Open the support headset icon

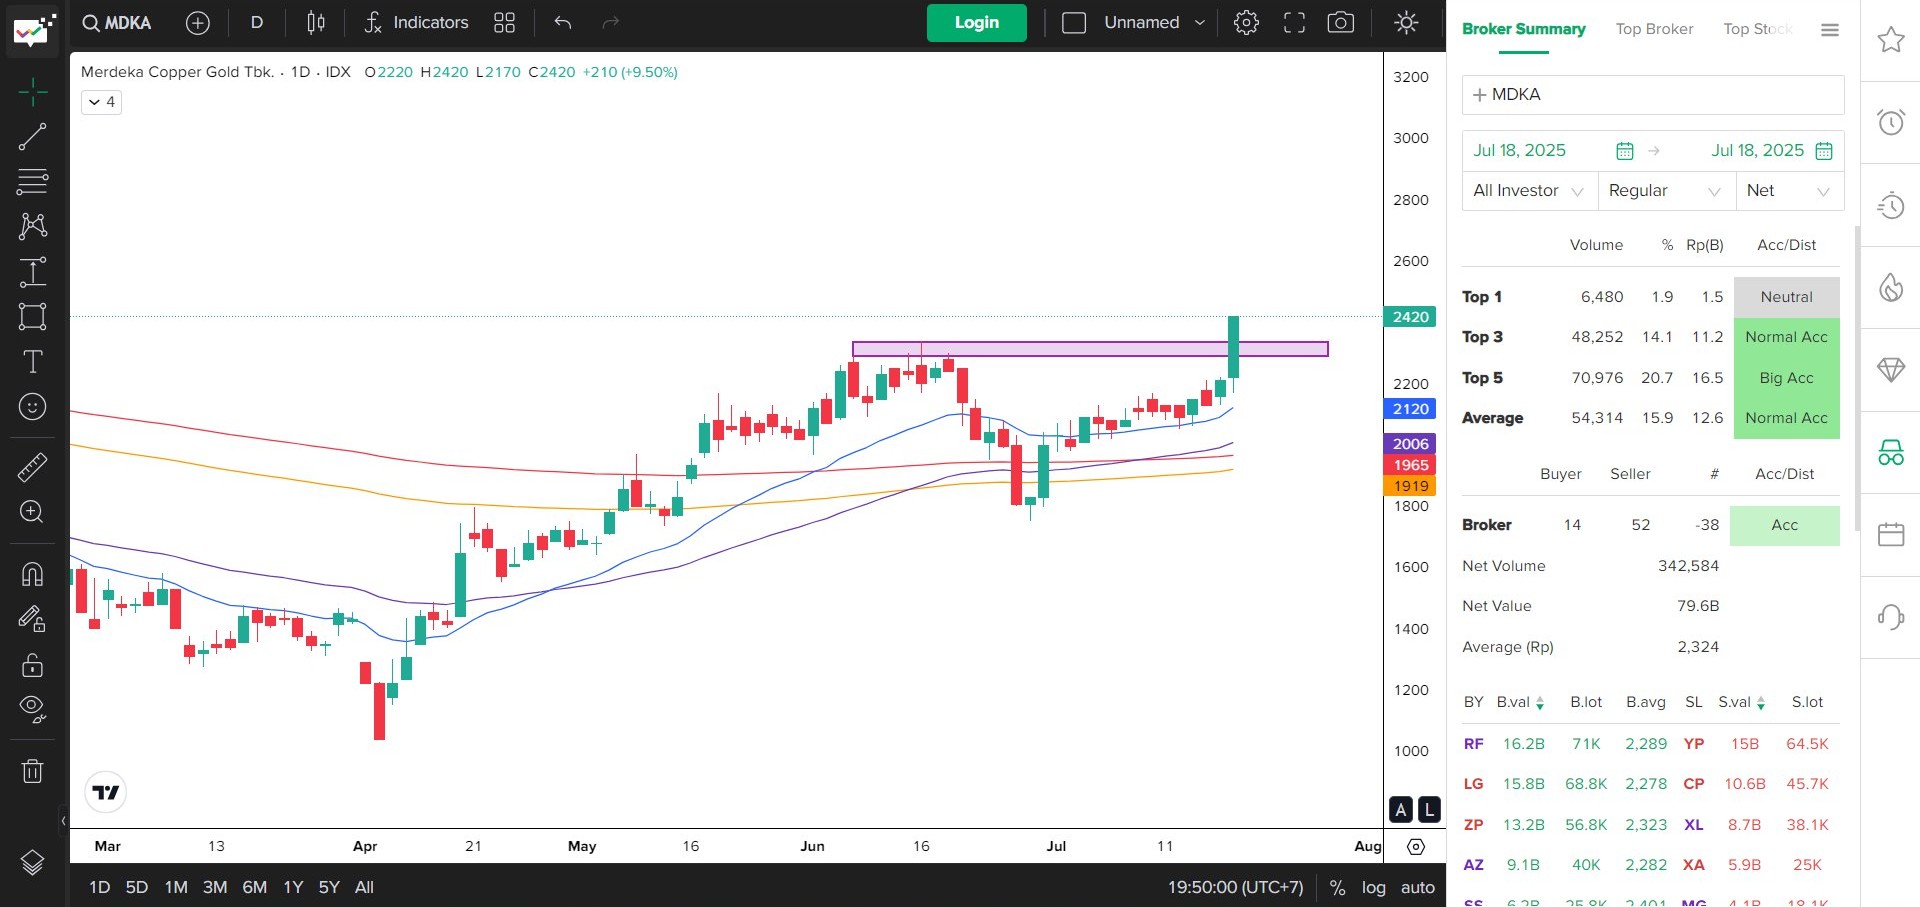pyautogui.click(x=1890, y=616)
